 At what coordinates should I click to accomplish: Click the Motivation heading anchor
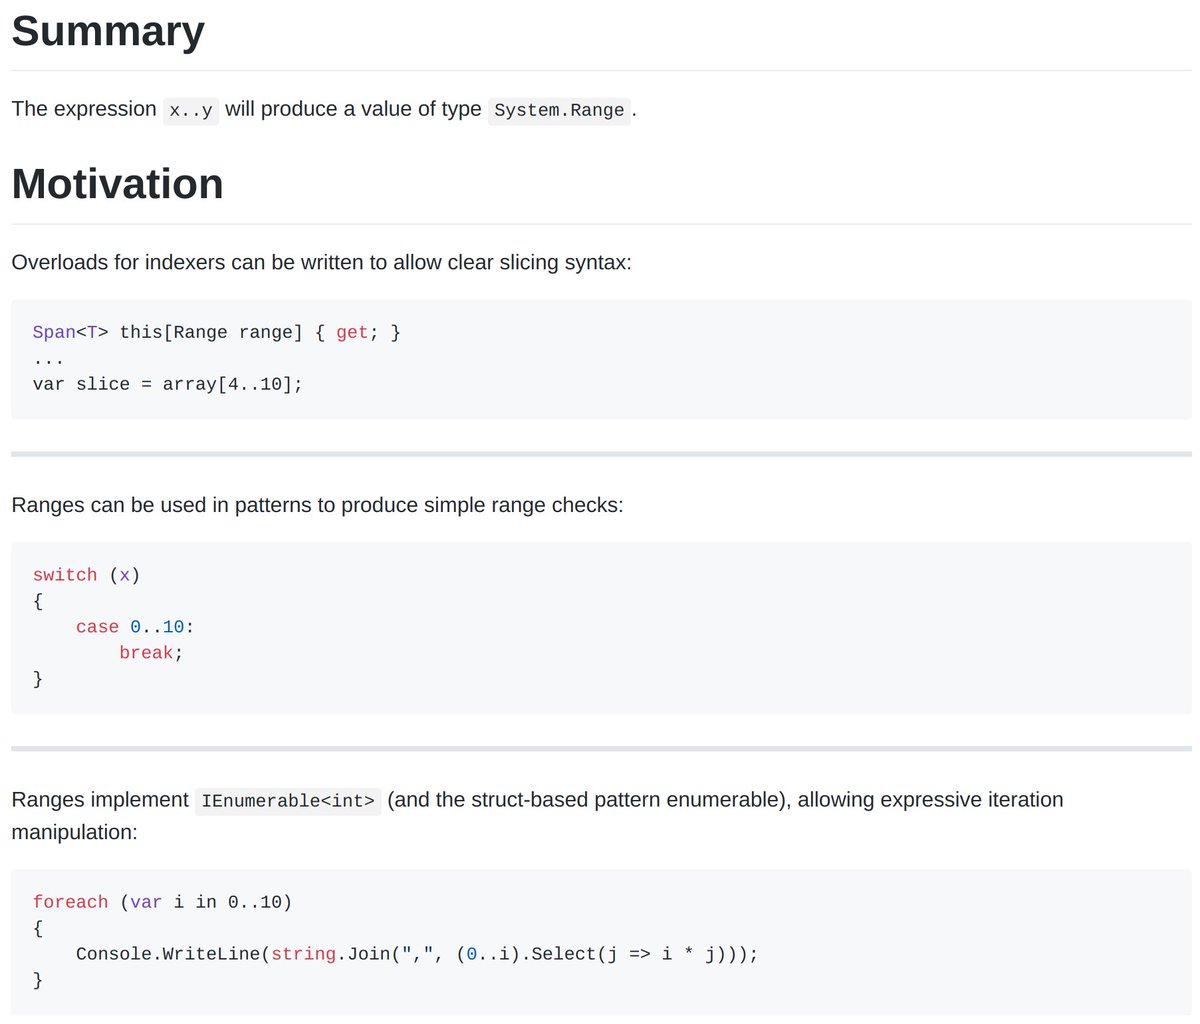117,184
